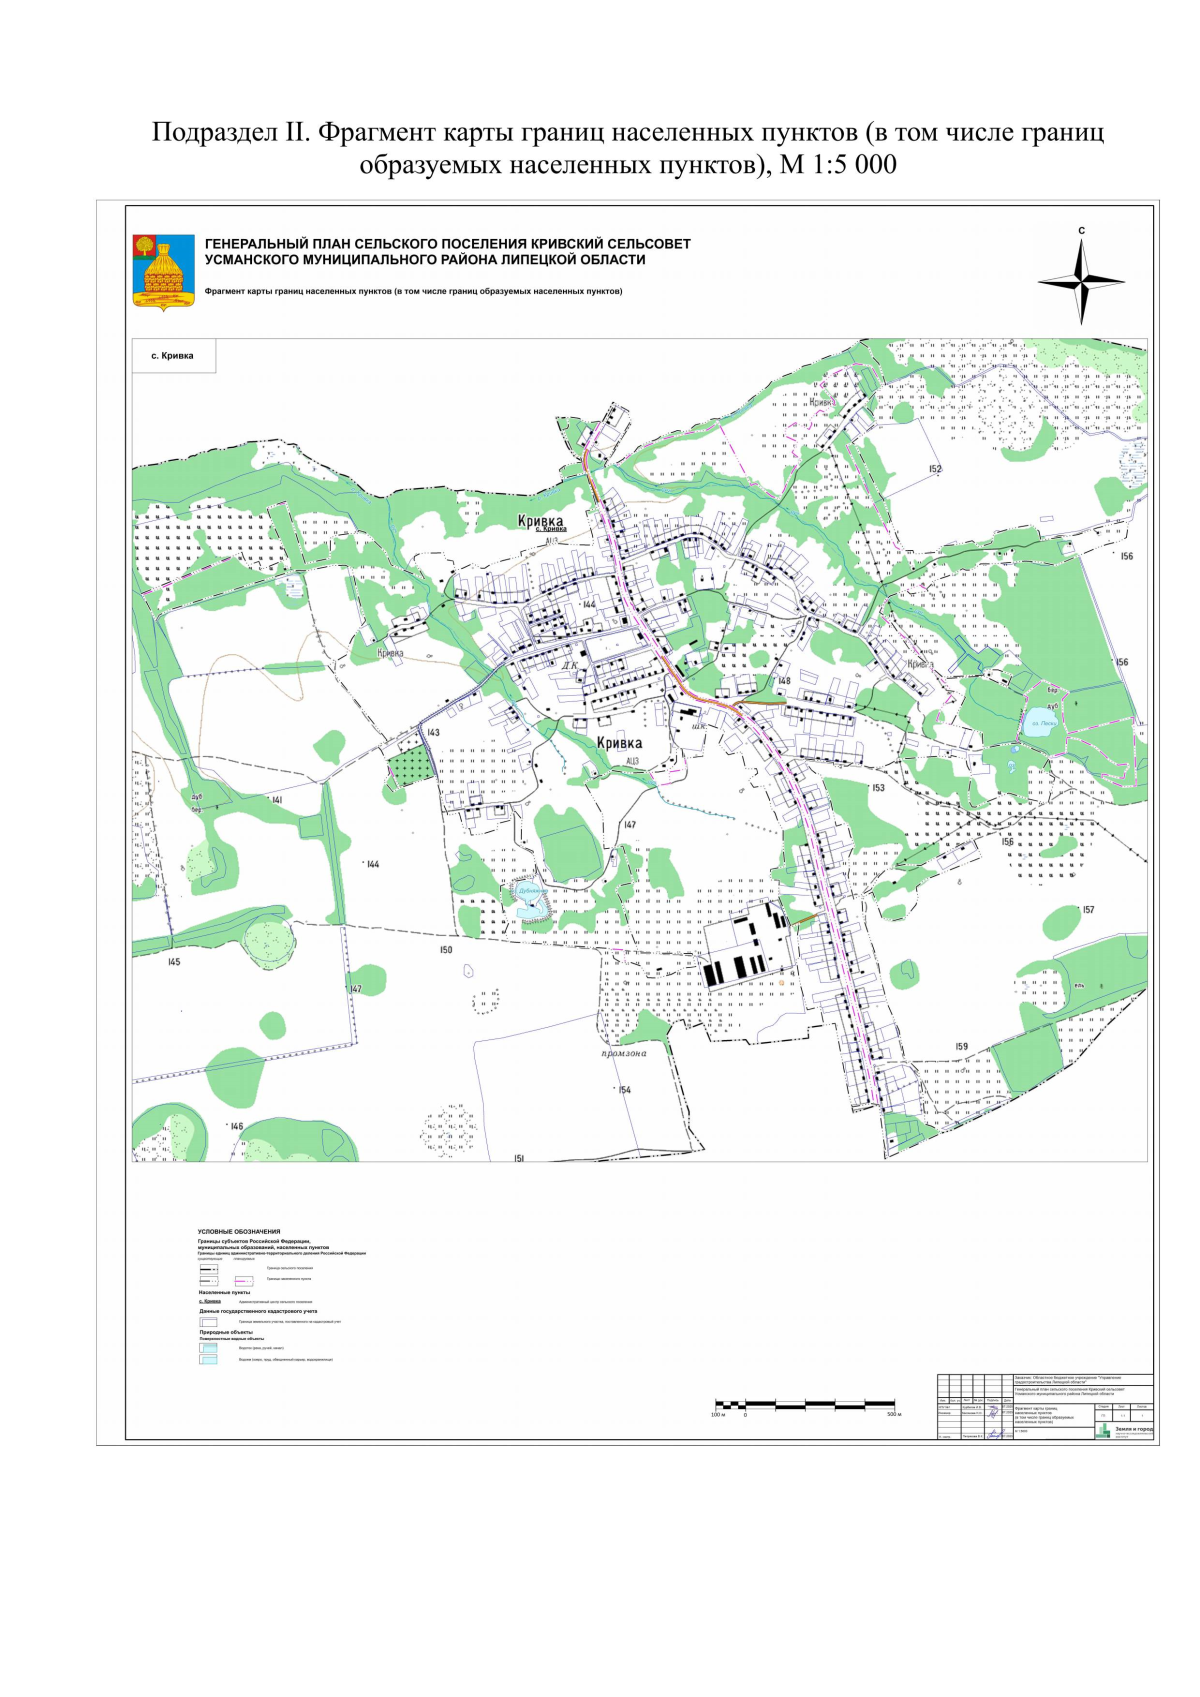Click the watercourse legend symbol
Viewport: 1200px width, 1697px height.
coord(208,1348)
